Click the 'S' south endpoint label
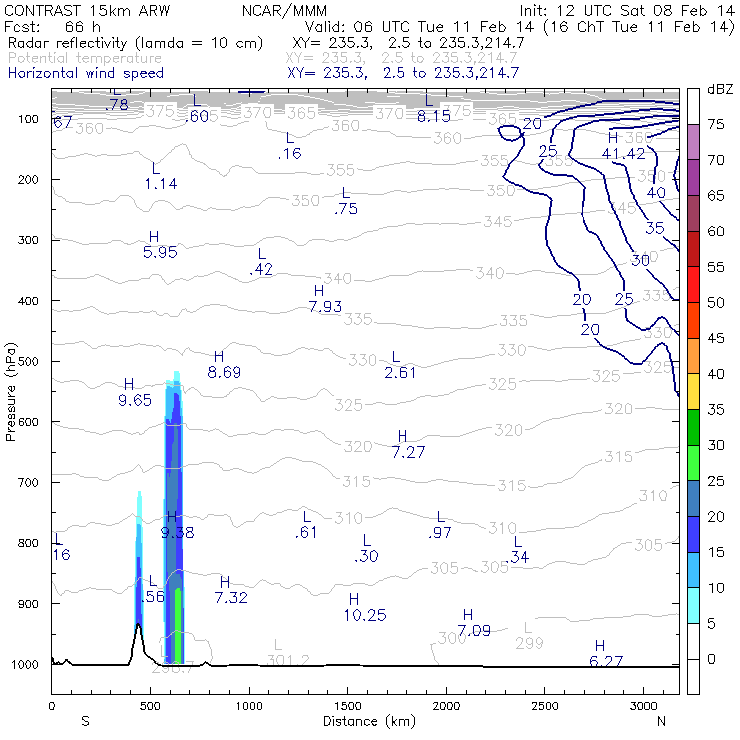Image resolution: width=740 pixels, height=740 pixels. (x=85, y=721)
